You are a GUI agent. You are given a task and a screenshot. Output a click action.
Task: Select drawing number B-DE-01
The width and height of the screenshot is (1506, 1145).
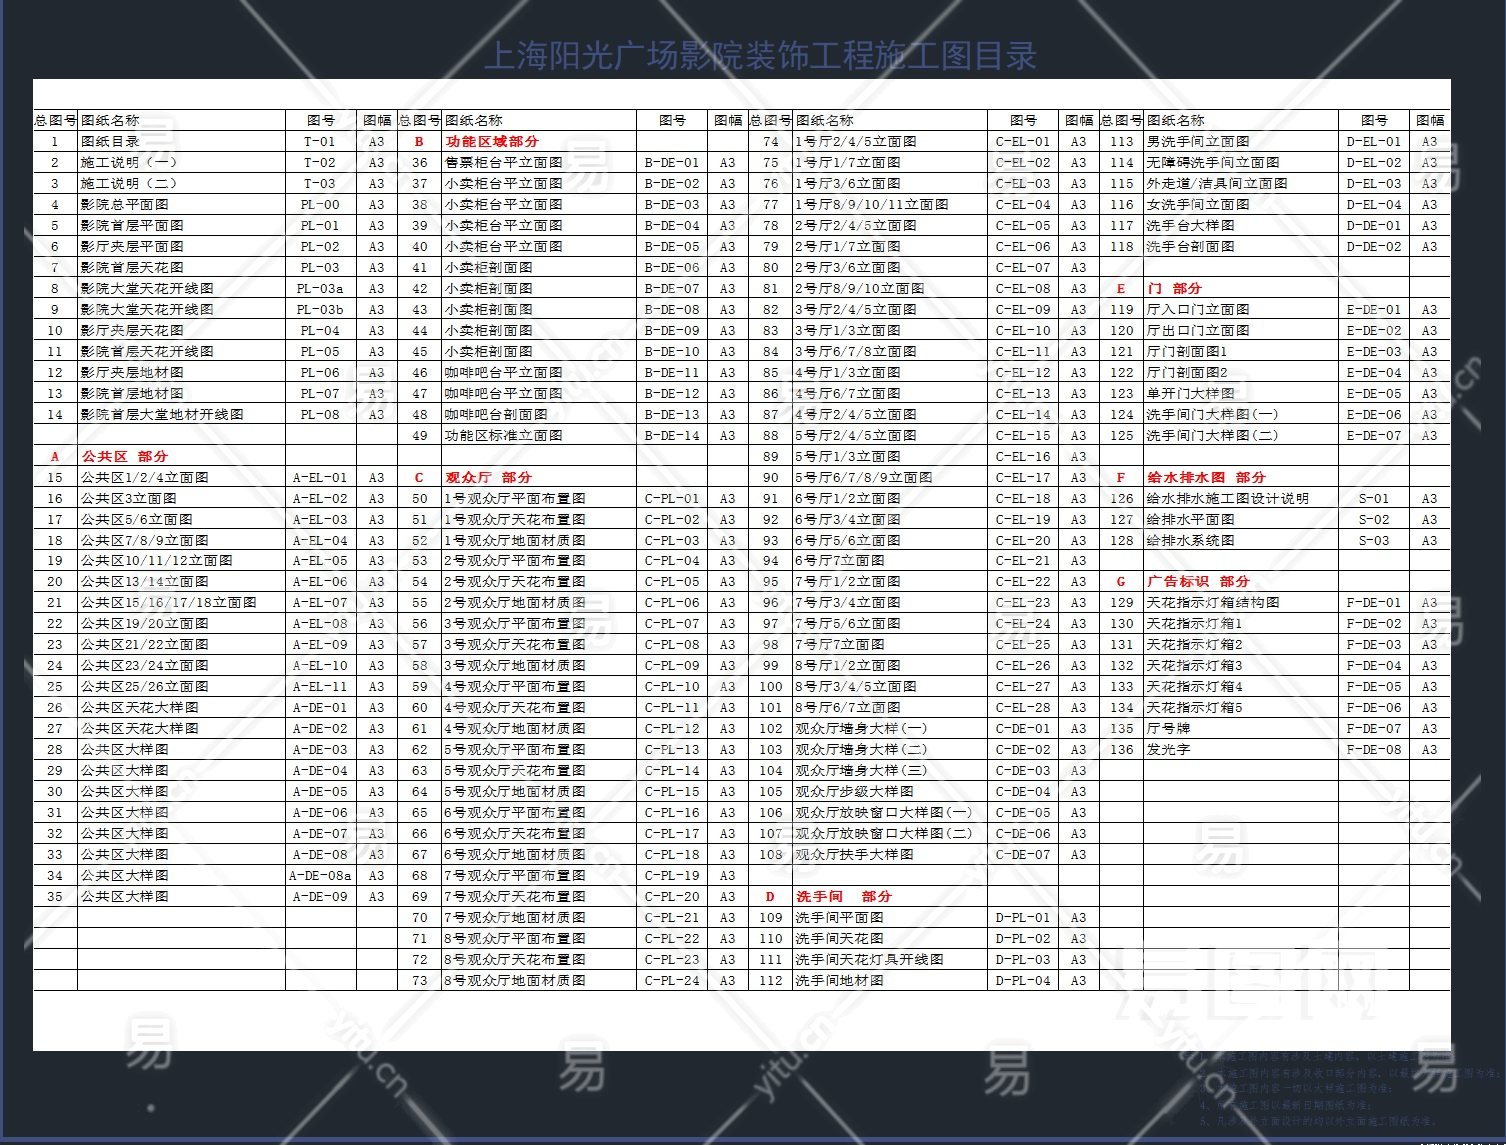672,163
